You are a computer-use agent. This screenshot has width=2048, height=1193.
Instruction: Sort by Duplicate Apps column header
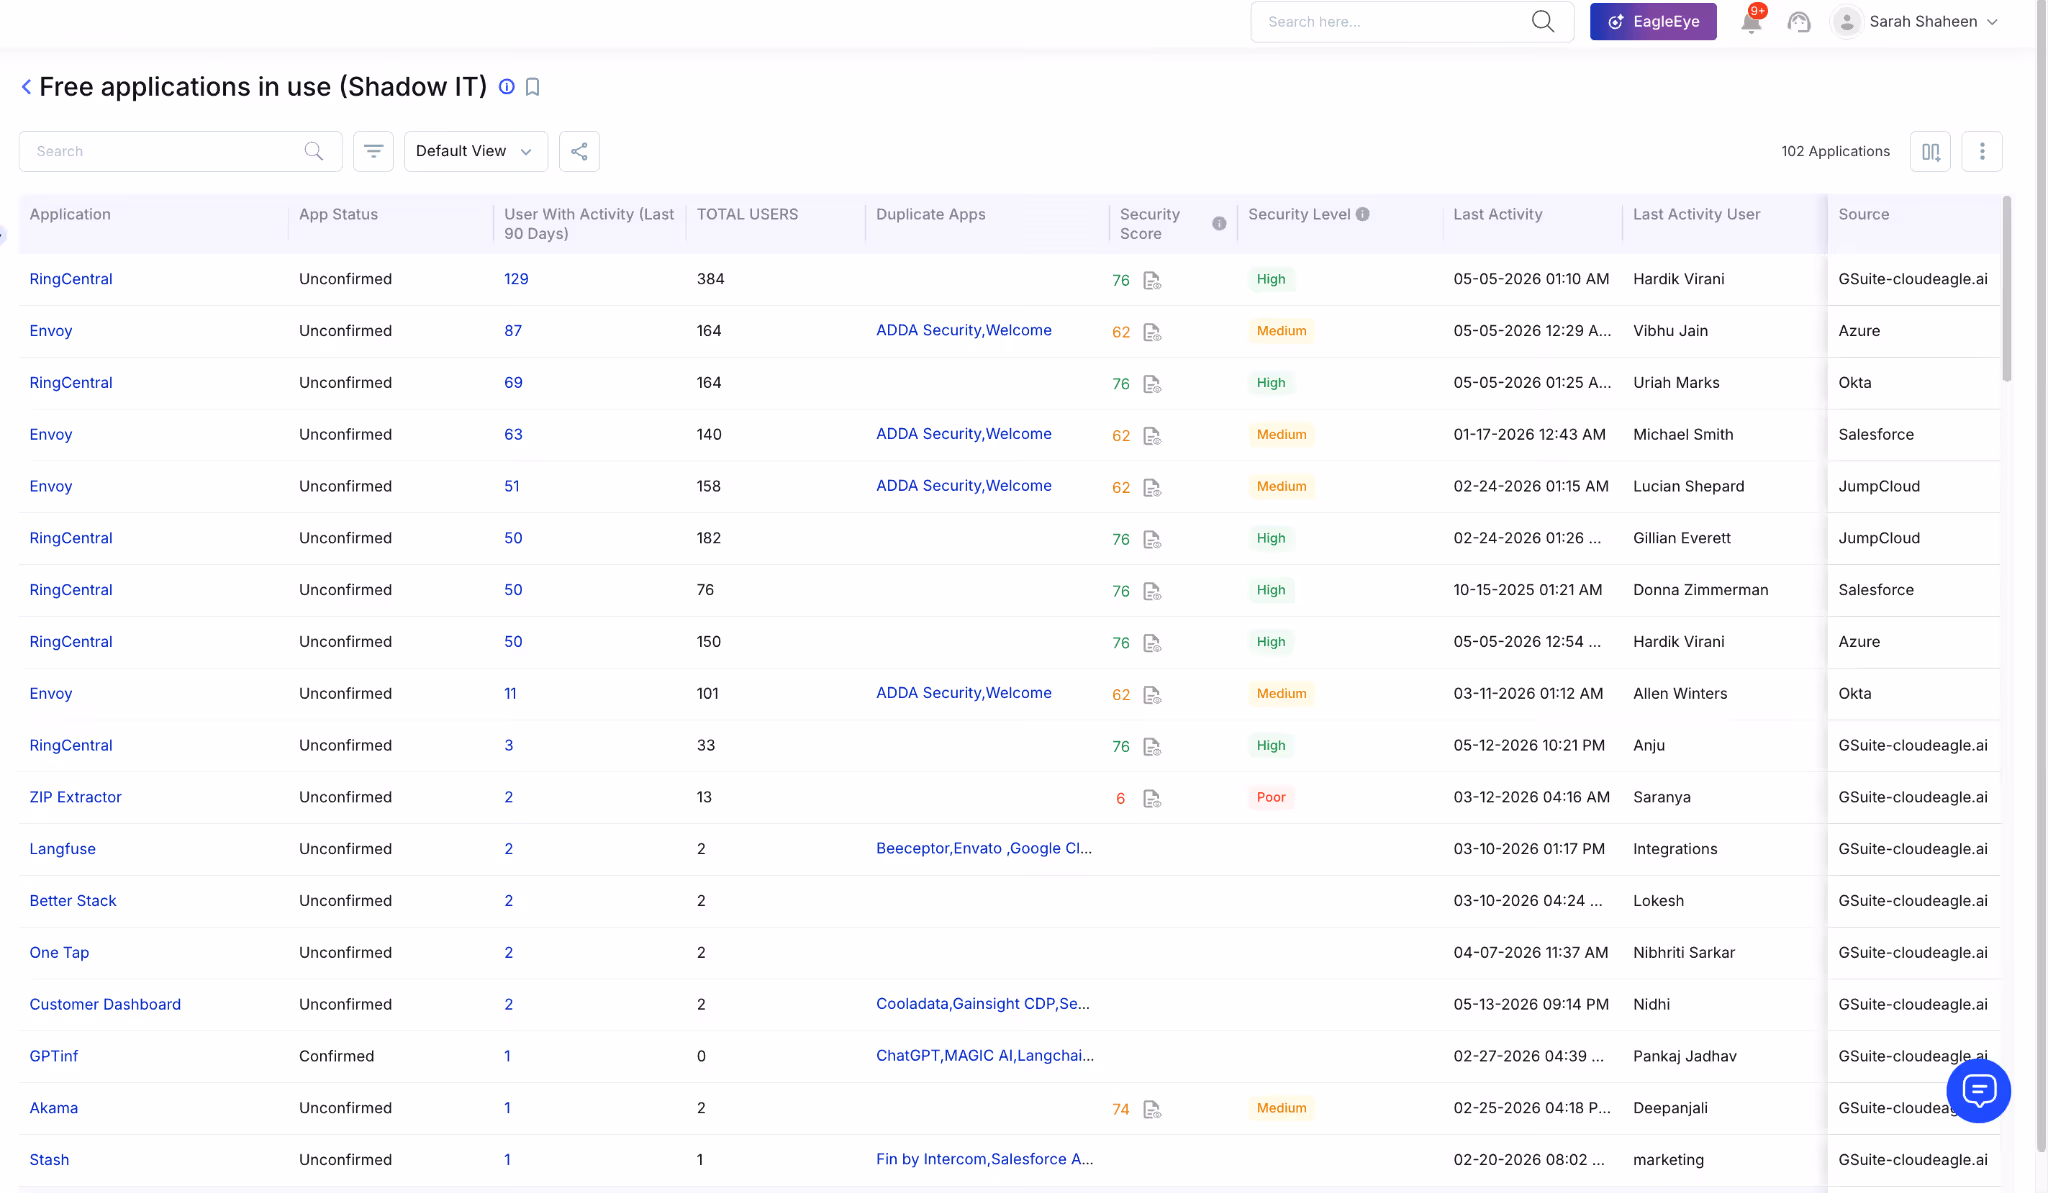931,214
